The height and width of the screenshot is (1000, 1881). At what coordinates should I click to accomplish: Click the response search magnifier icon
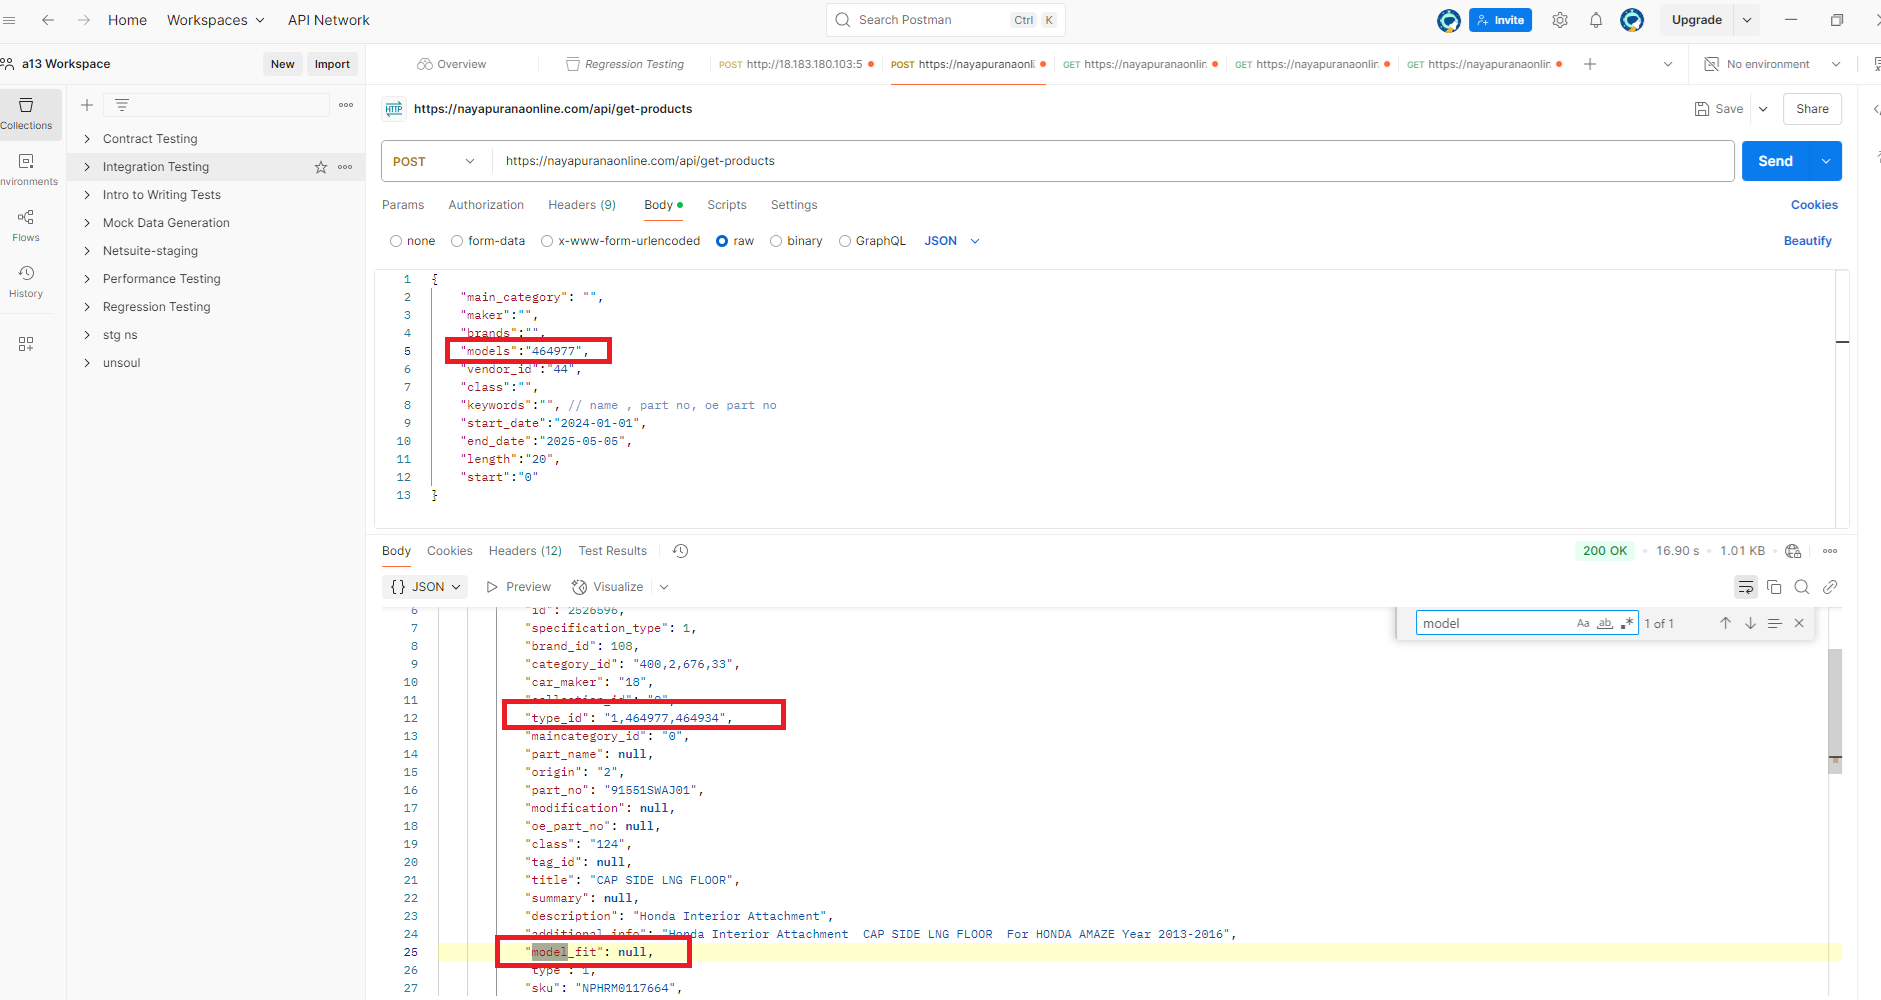click(1802, 587)
